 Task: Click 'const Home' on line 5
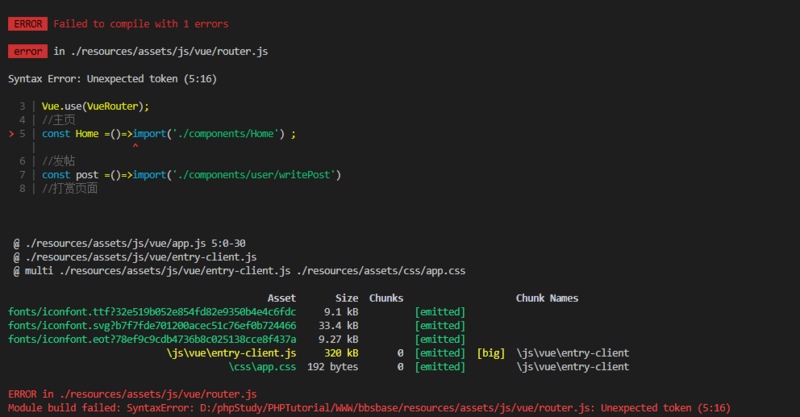coord(70,134)
